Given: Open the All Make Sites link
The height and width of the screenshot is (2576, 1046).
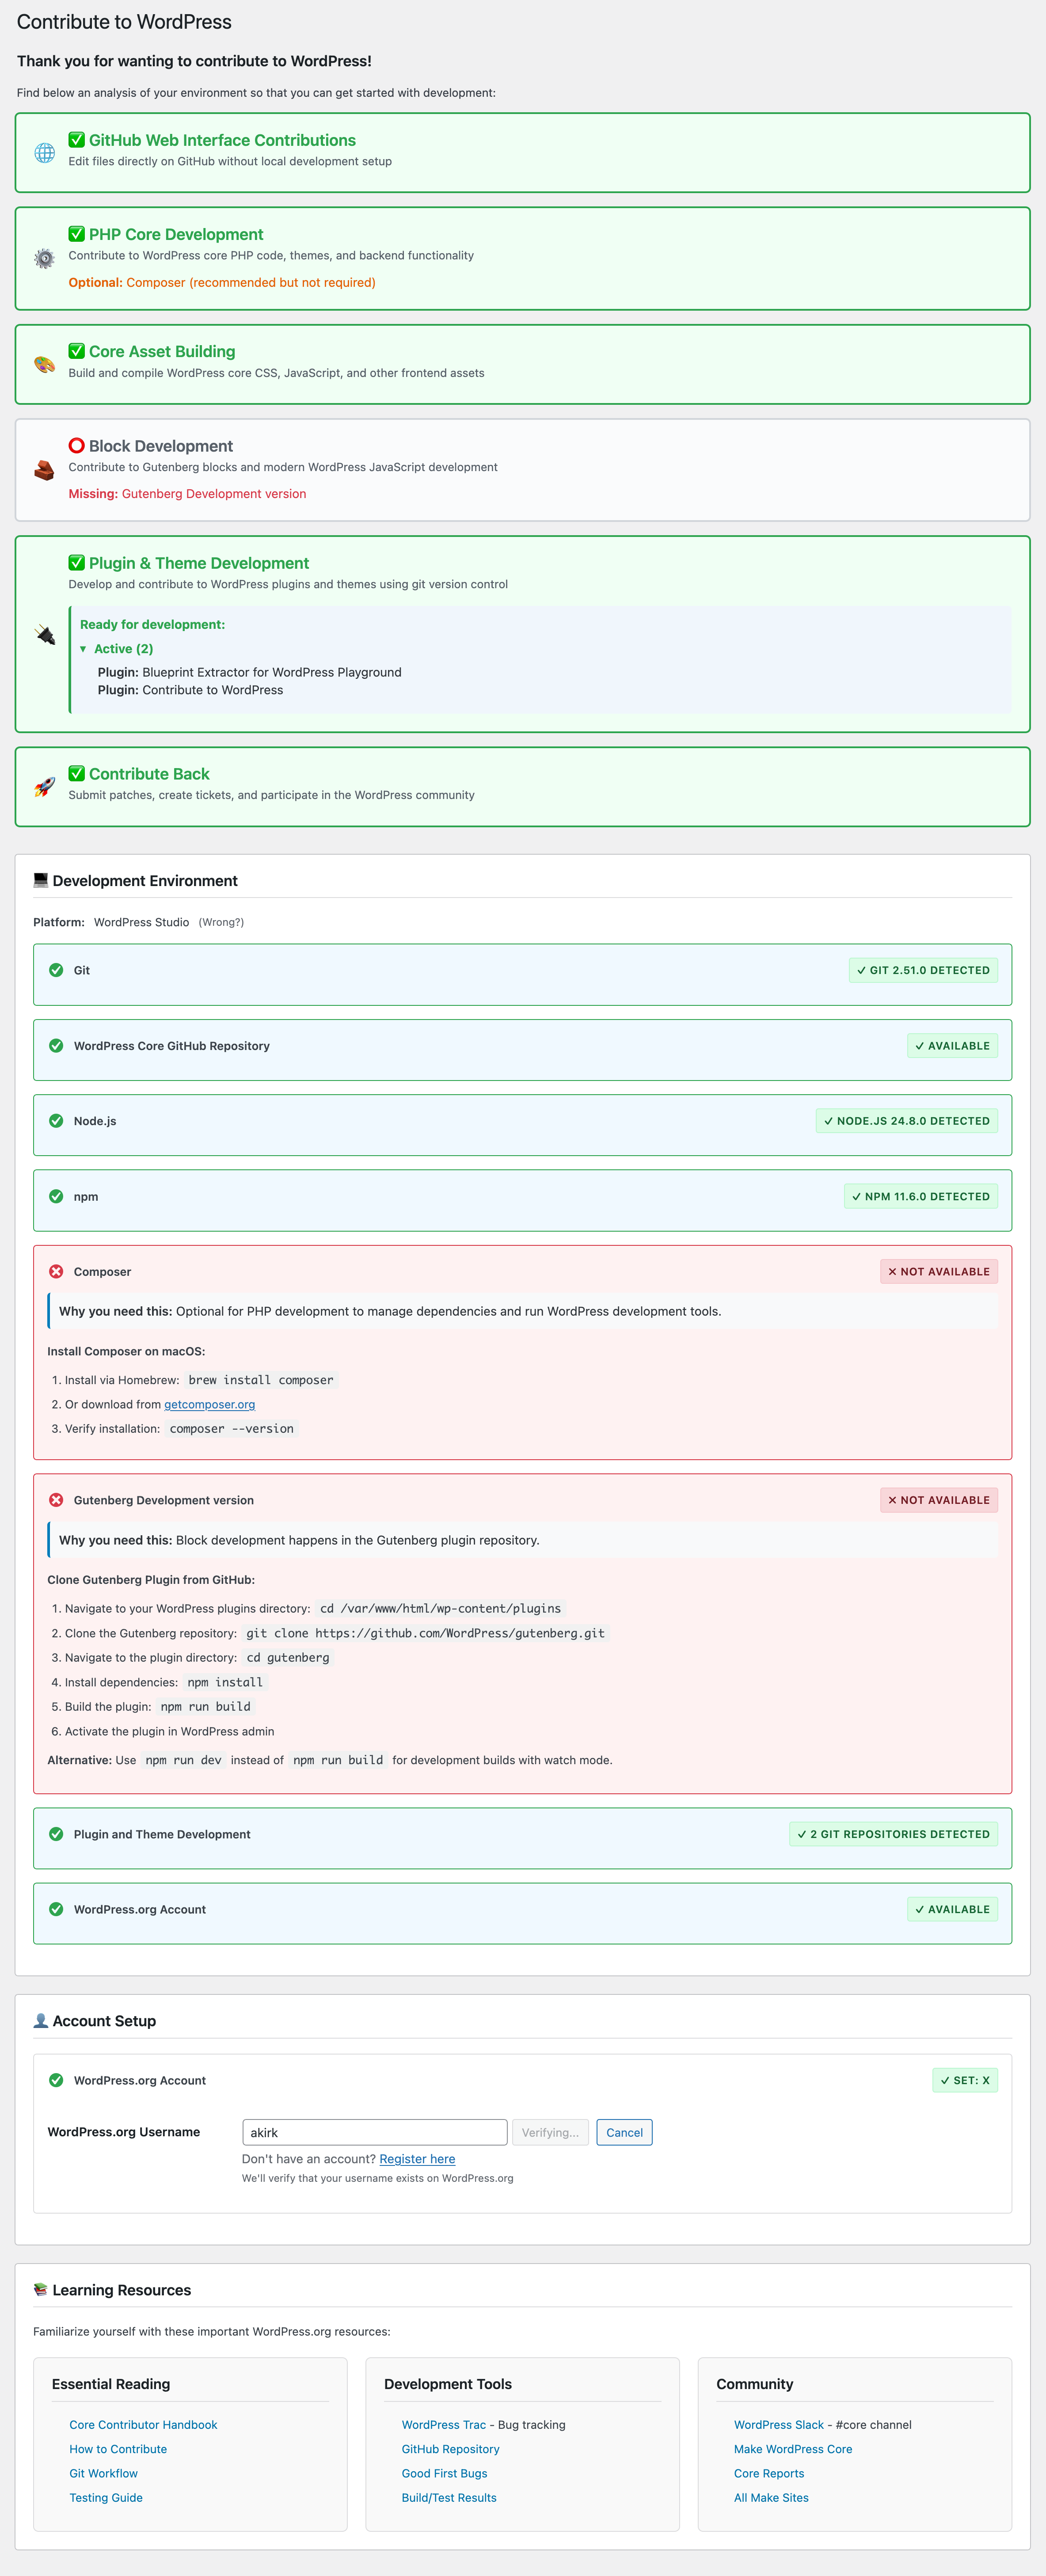Looking at the screenshot, I should click(771, 2498).
